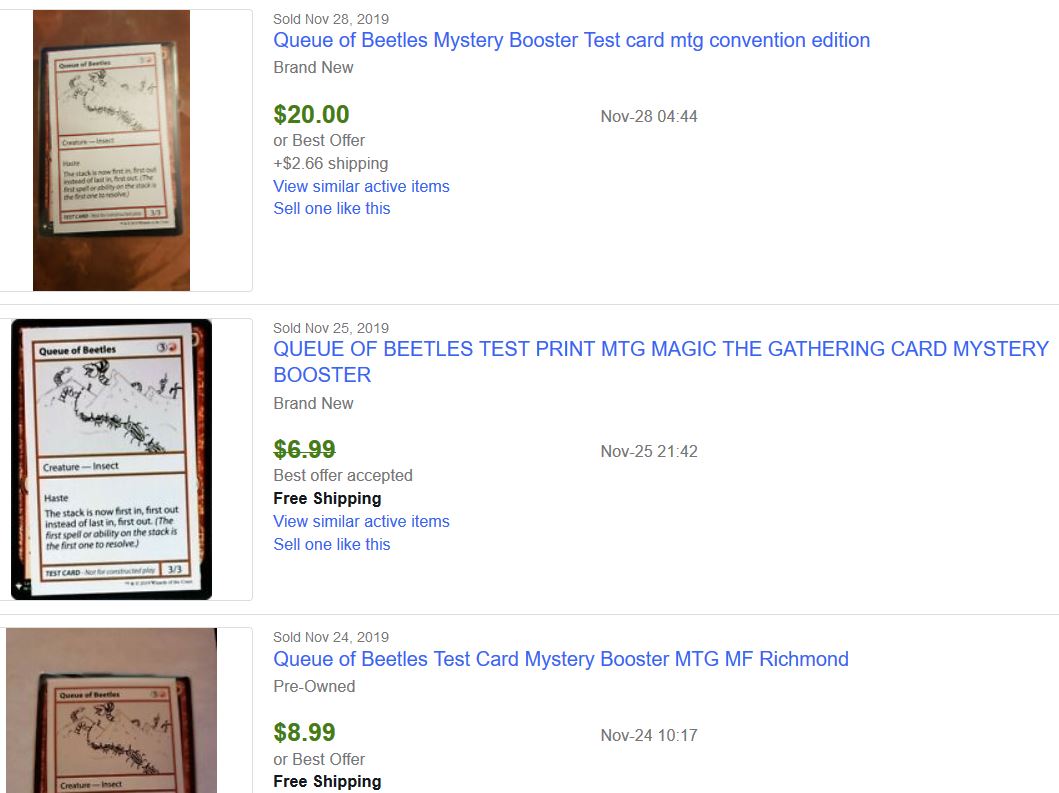Open the Queue of Beetles MF Richmond listing title
Image resolution: width=1059 pixels, height=793 pixels.
tap(560, 659)
